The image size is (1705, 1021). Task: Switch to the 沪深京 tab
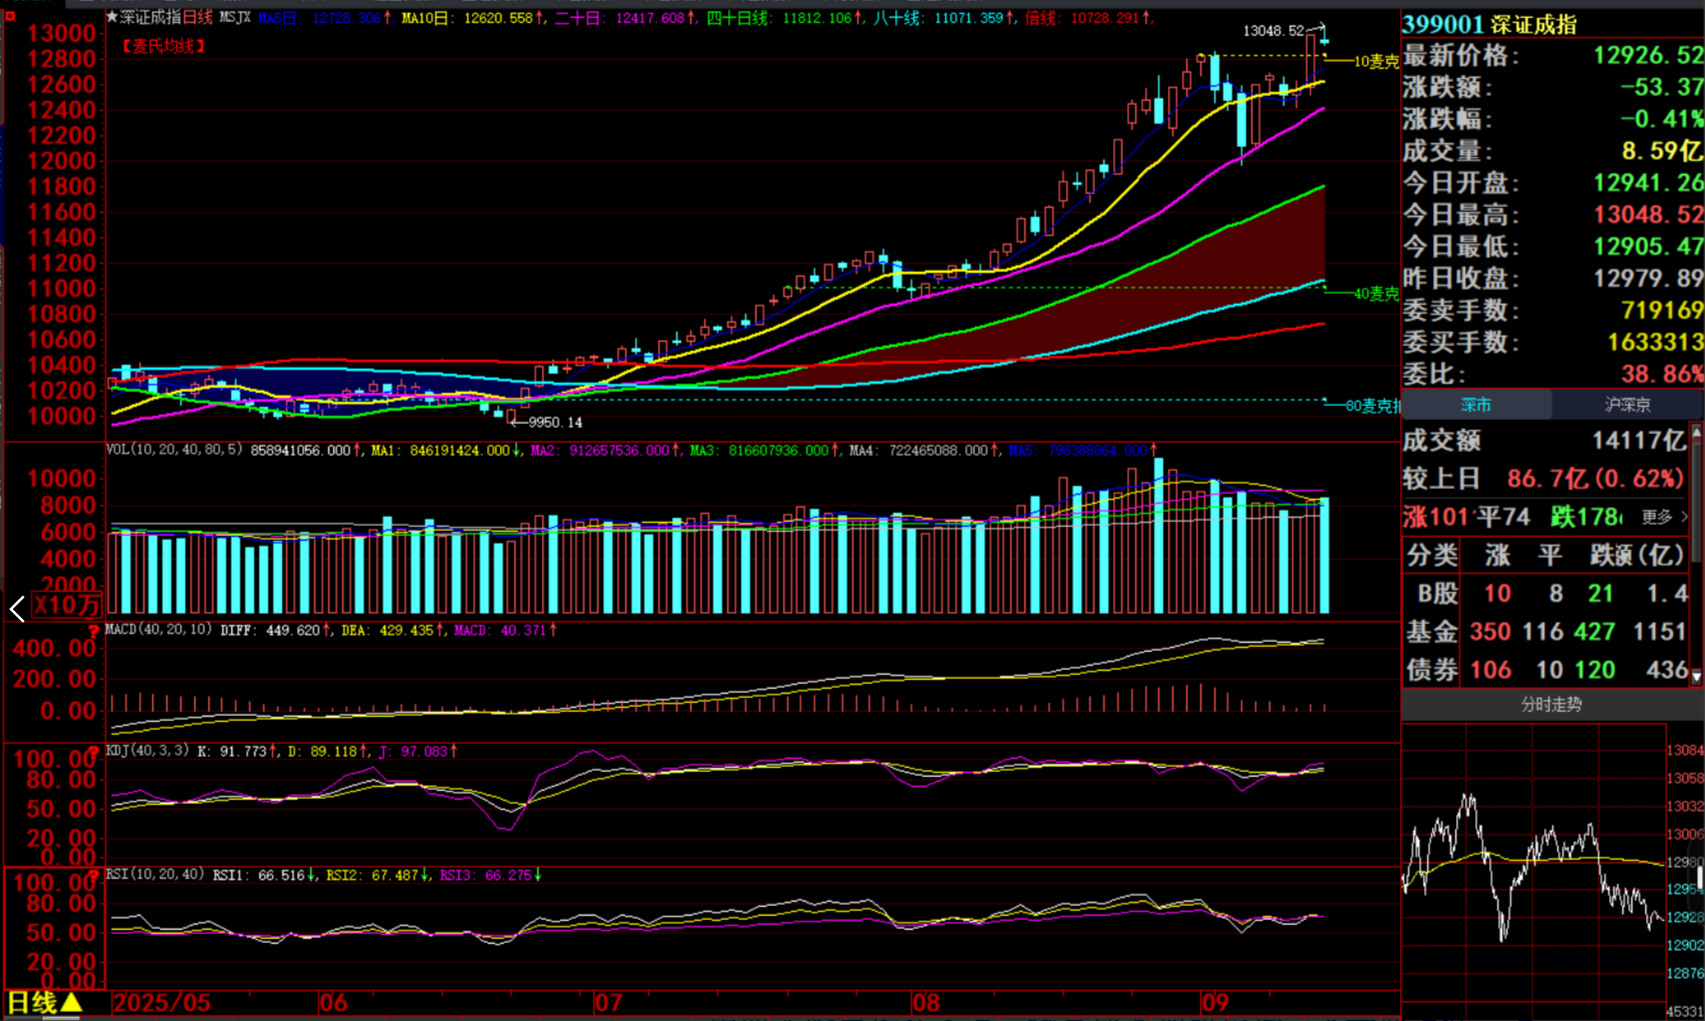pos(1627,405)
